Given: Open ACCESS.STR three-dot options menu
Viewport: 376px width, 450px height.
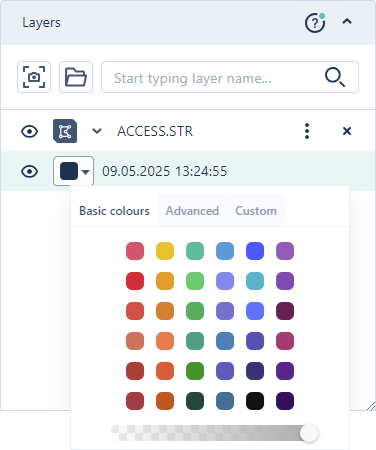Looking at the screenshot, I should pos(307,131).
